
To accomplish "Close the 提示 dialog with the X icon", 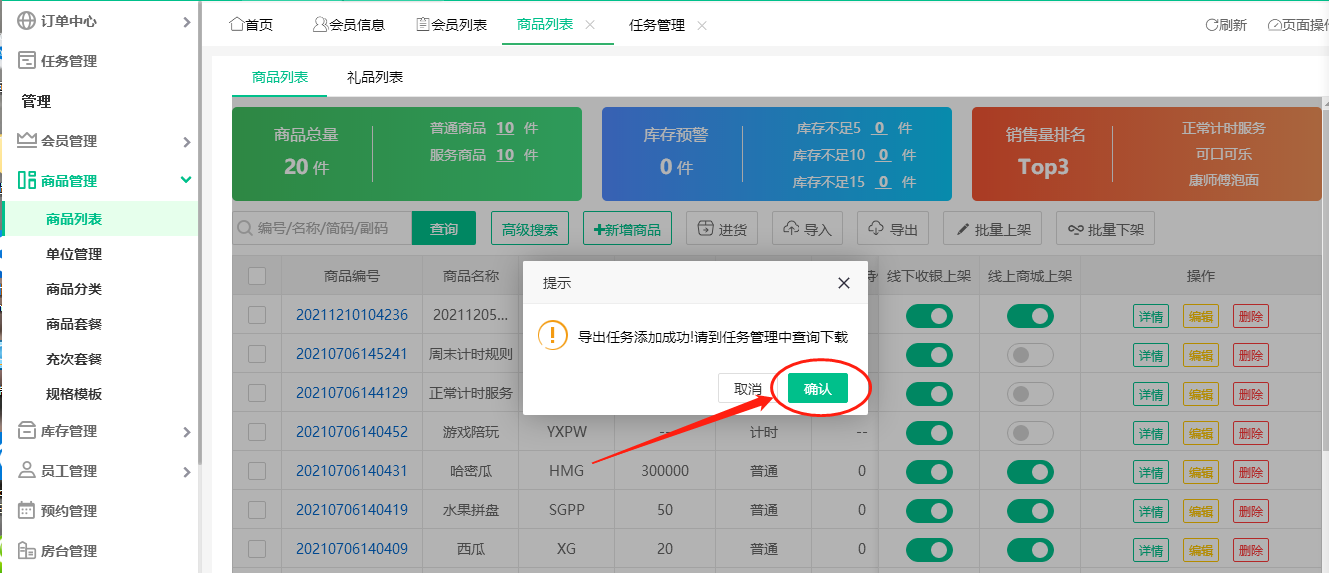I will point(843,283).
